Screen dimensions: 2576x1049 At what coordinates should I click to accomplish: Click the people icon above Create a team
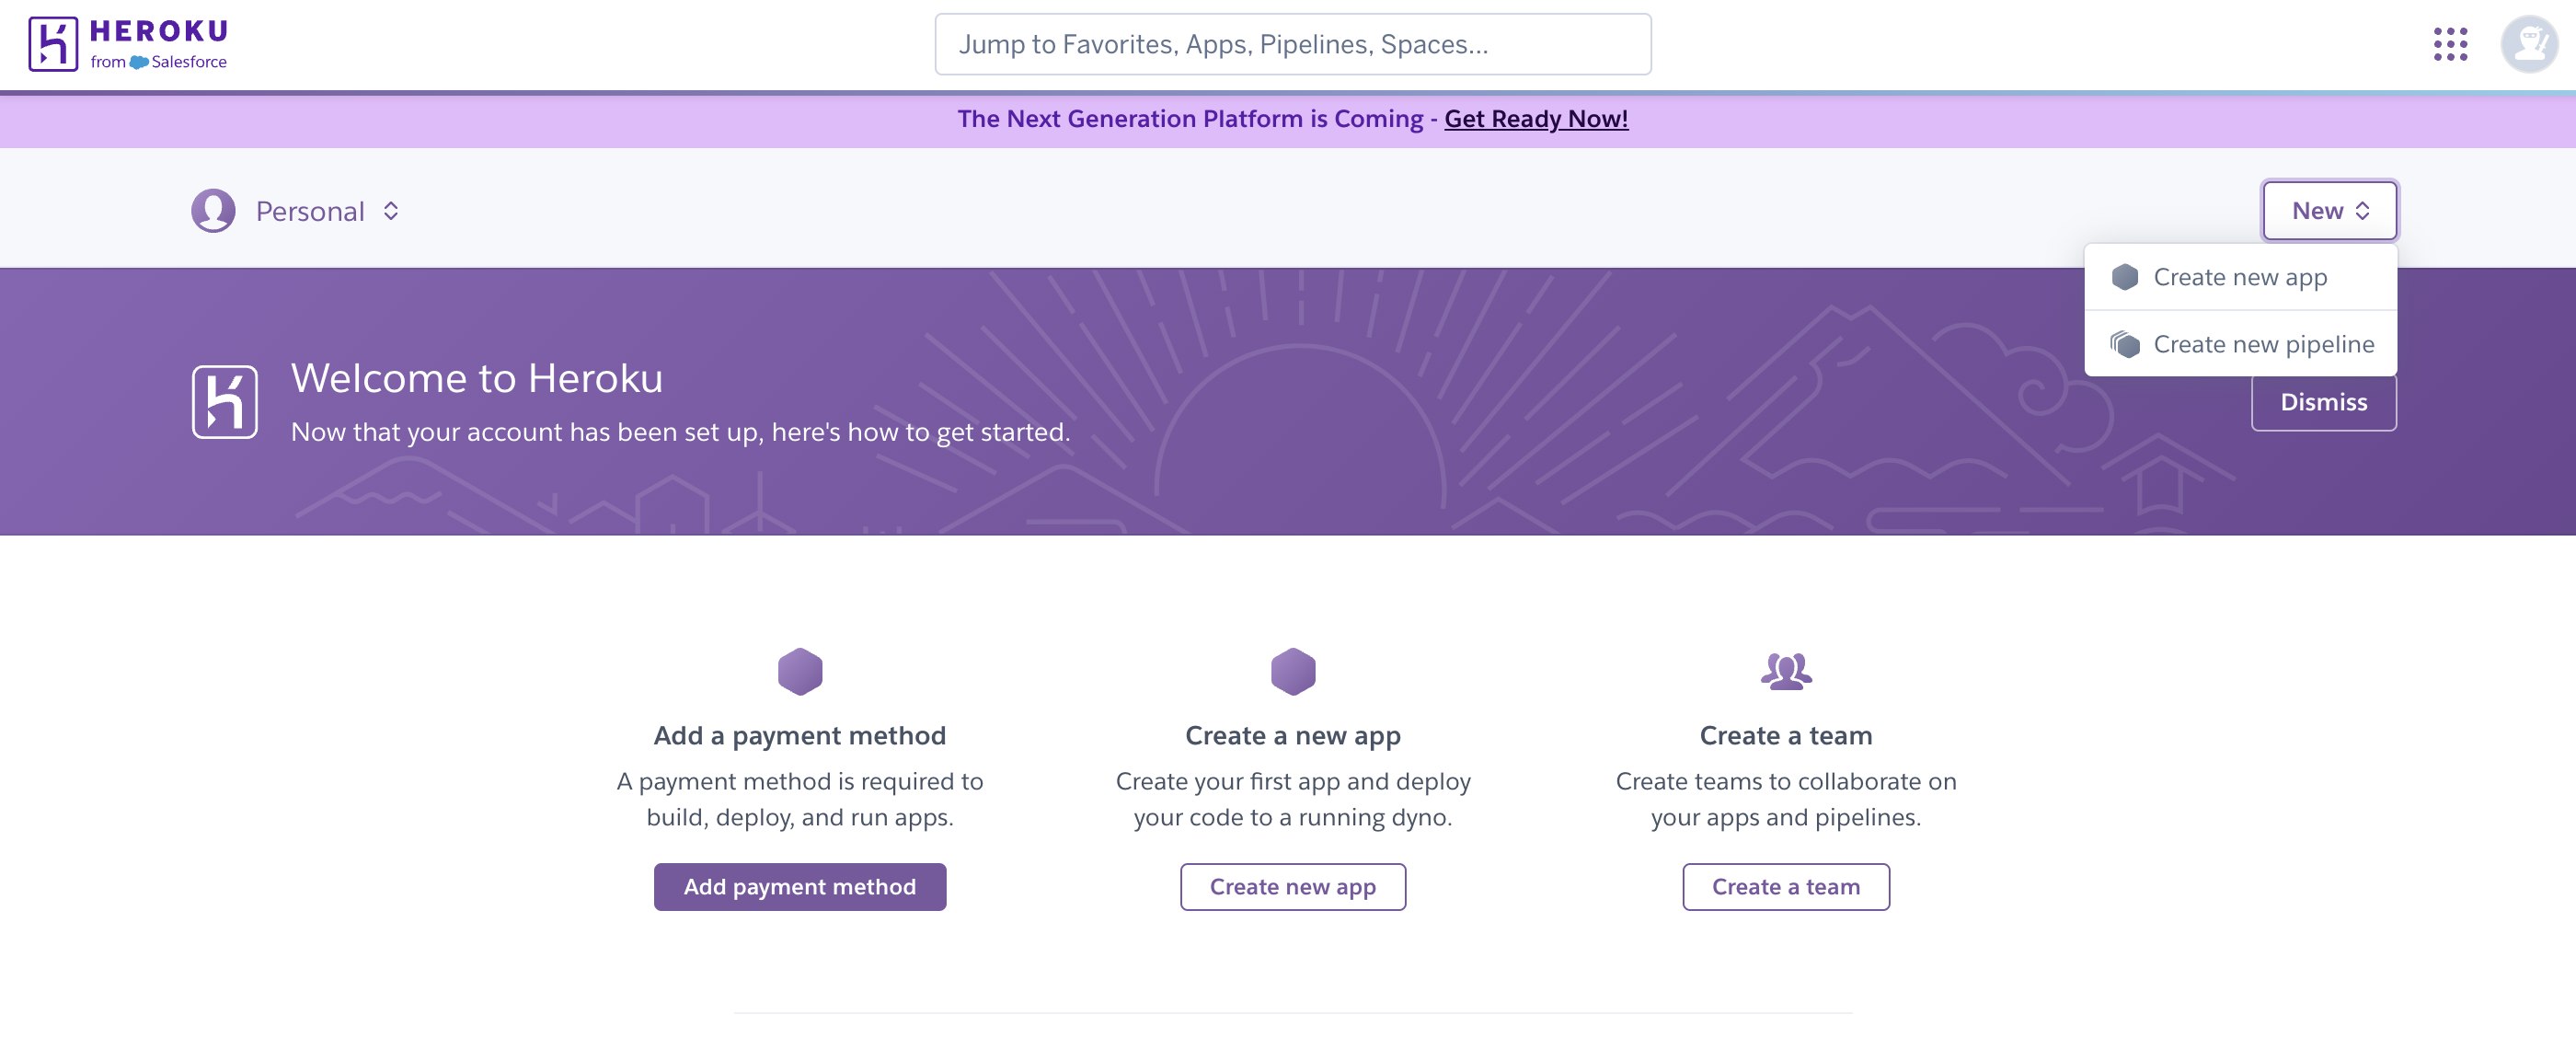1785,671
